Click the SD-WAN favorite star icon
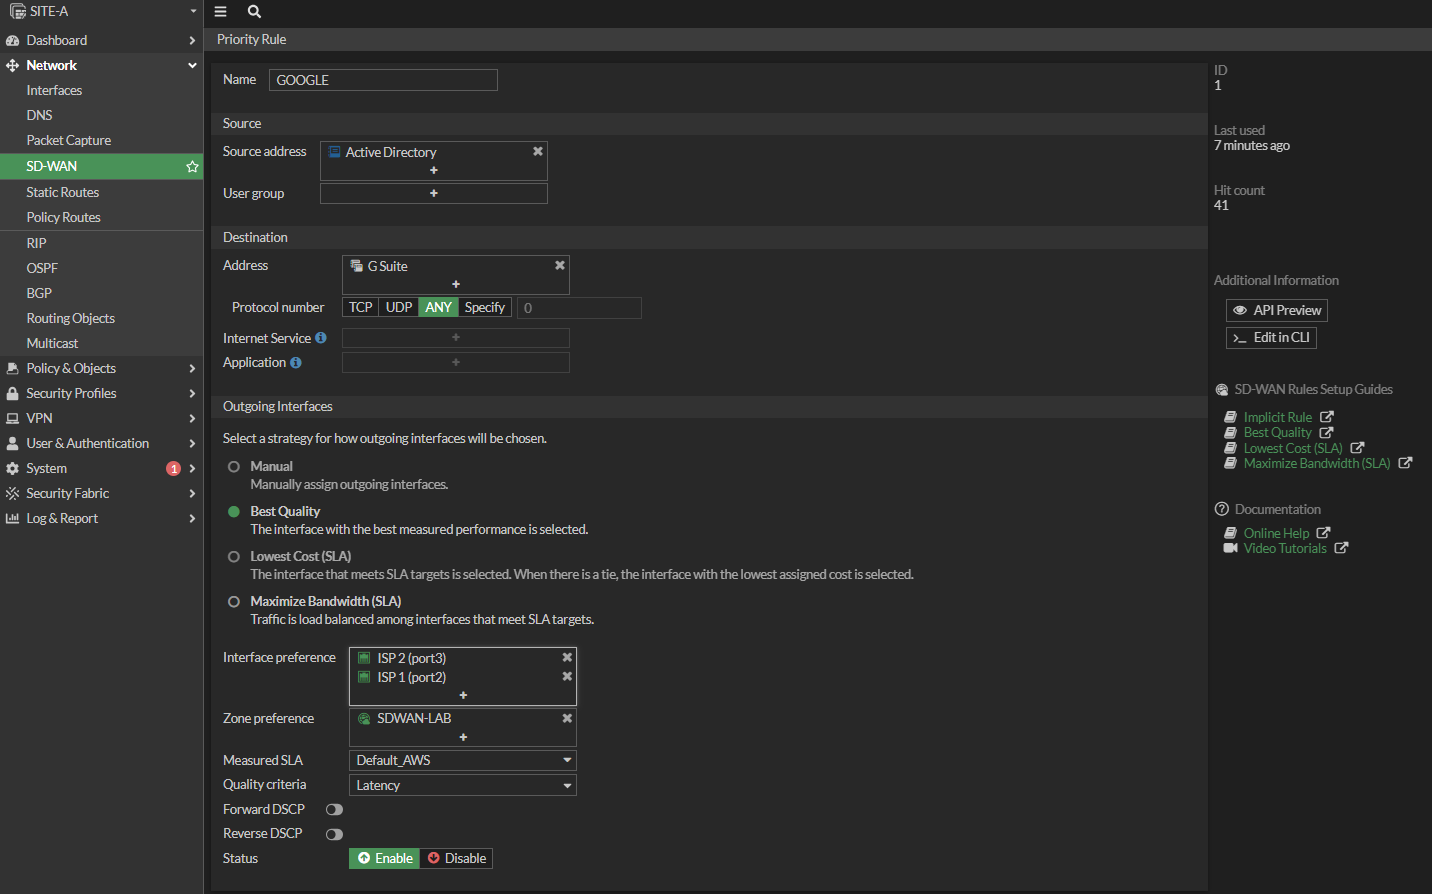Image resolution: width=1432 pixels, height=894 pixels. 192,167
